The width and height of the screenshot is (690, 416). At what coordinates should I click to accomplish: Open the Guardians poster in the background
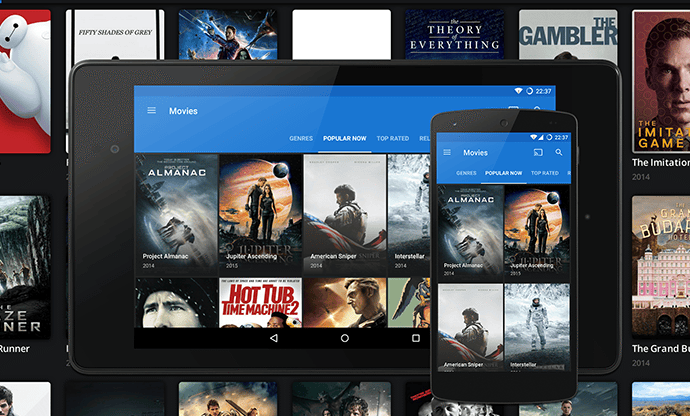coord(228,35)
